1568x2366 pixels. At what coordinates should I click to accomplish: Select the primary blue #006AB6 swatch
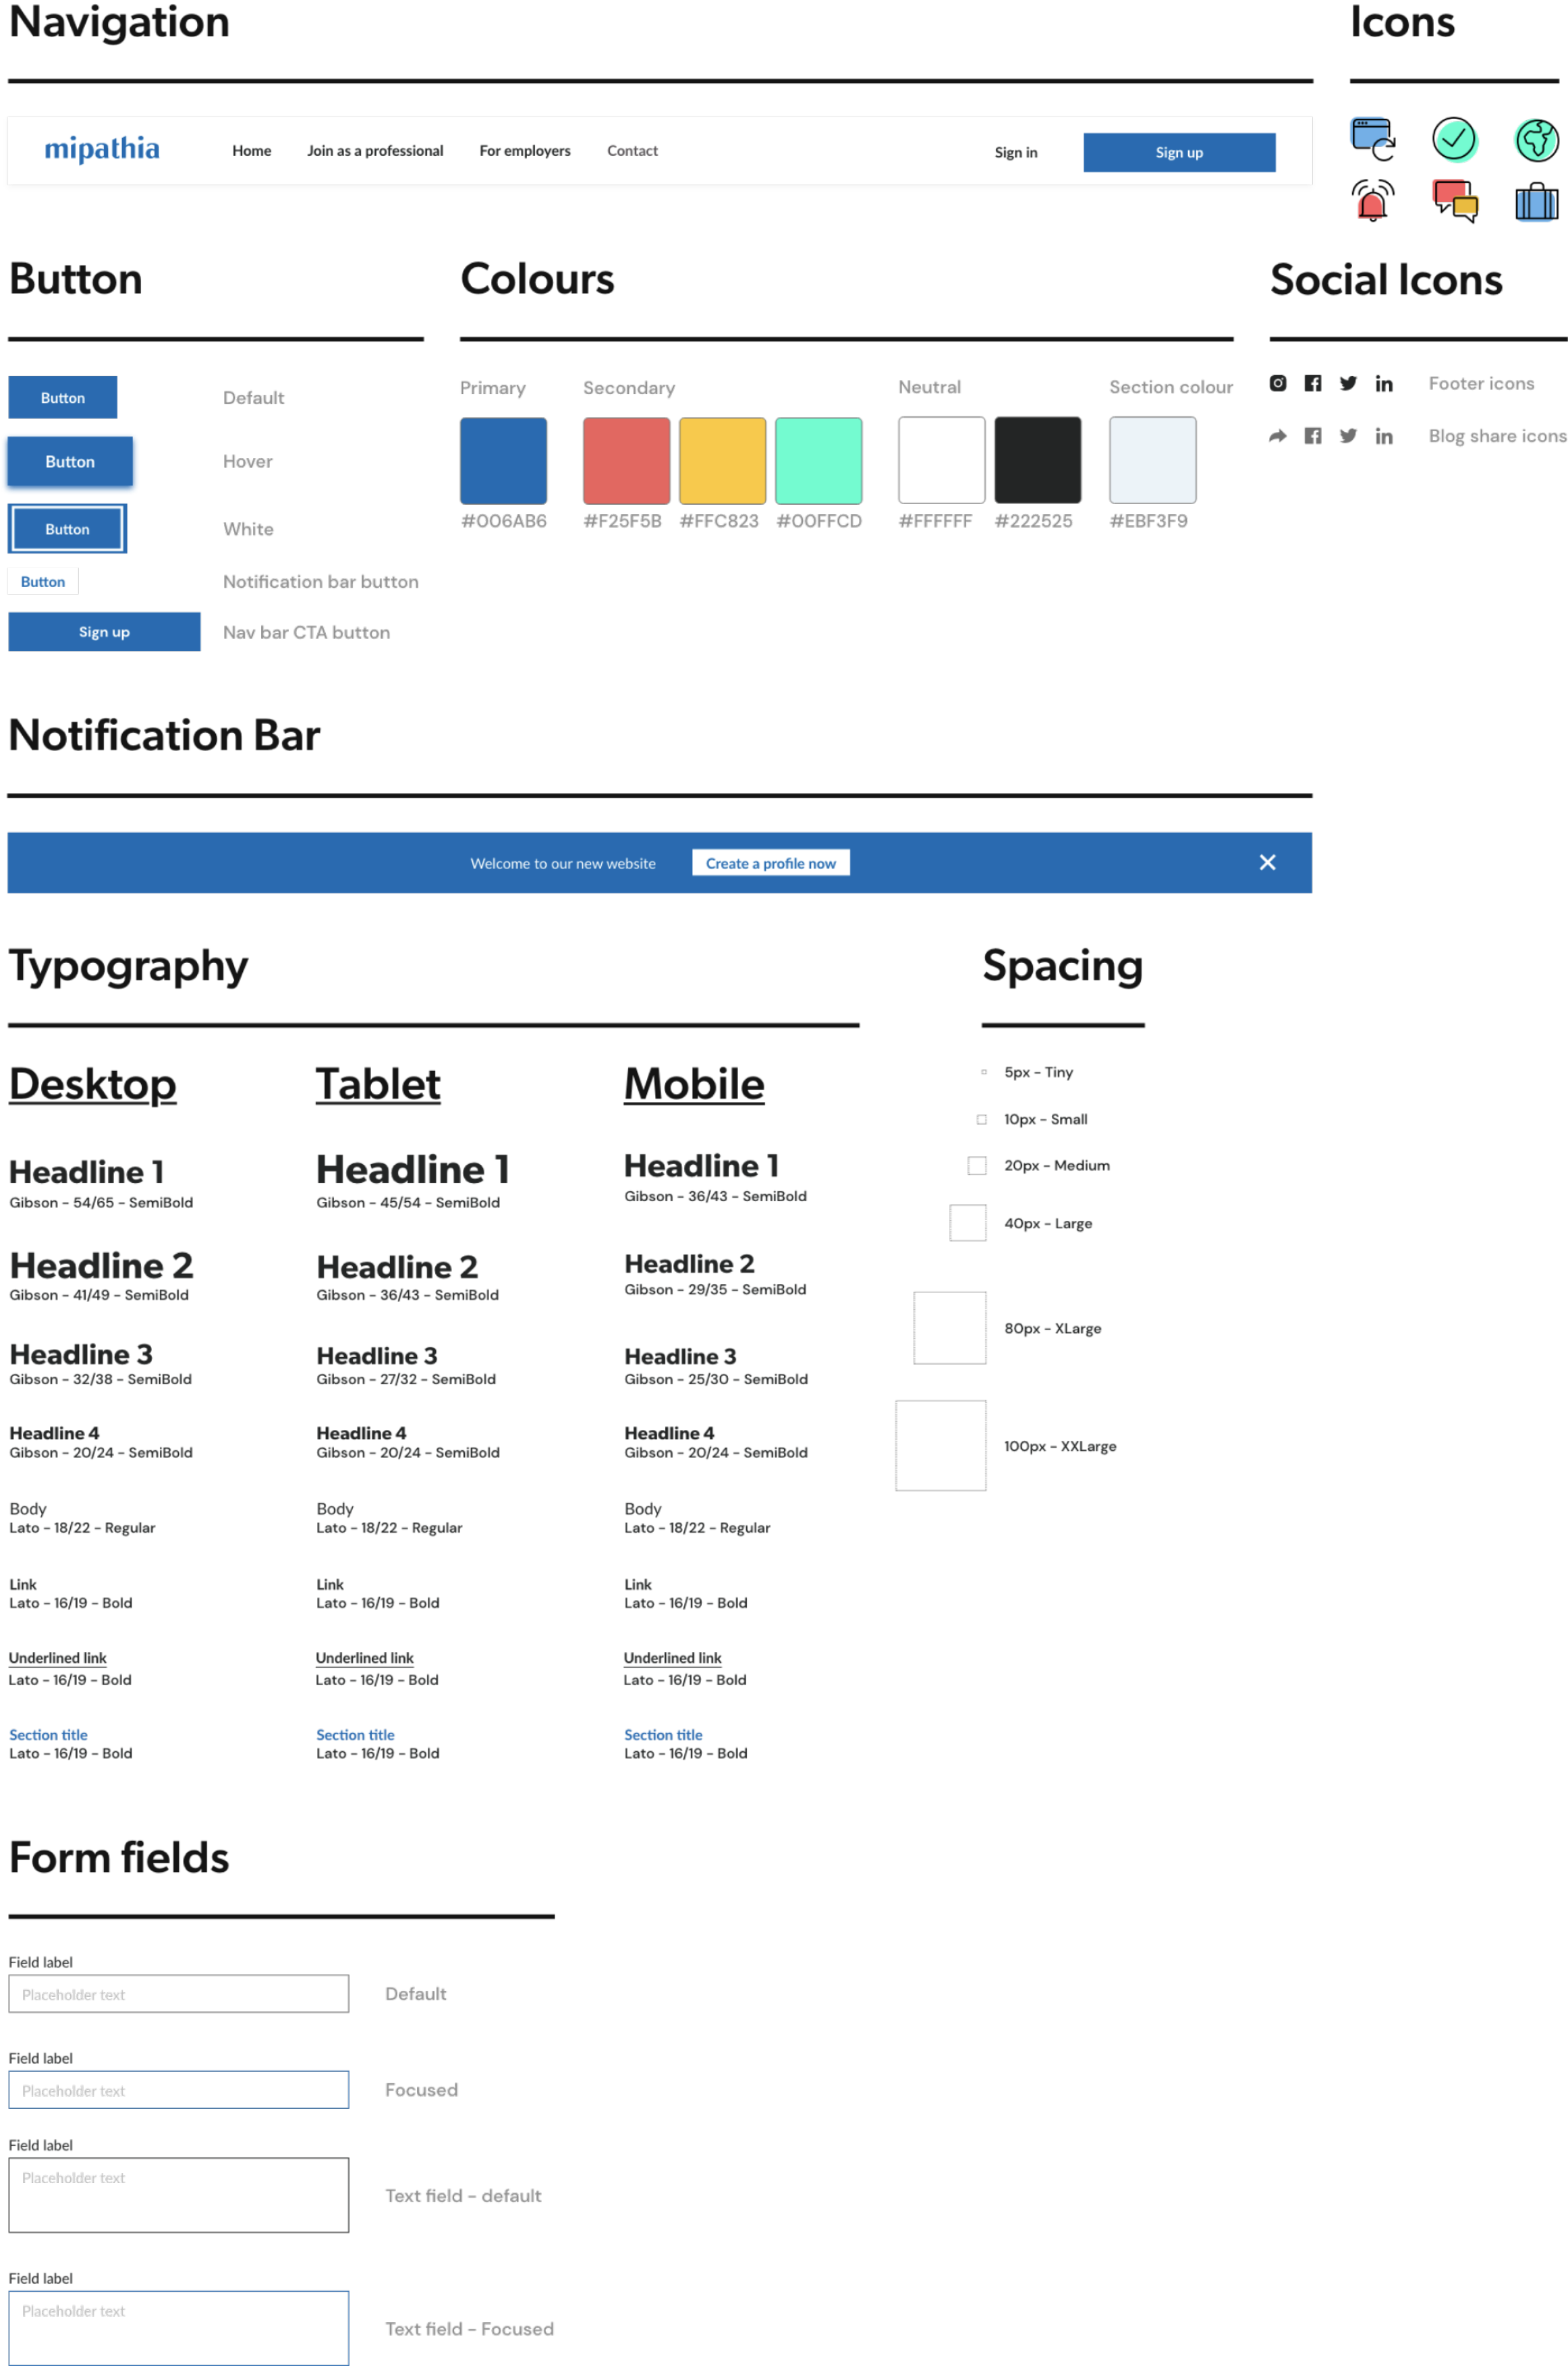pyautogui.click(x=503, y=460)
